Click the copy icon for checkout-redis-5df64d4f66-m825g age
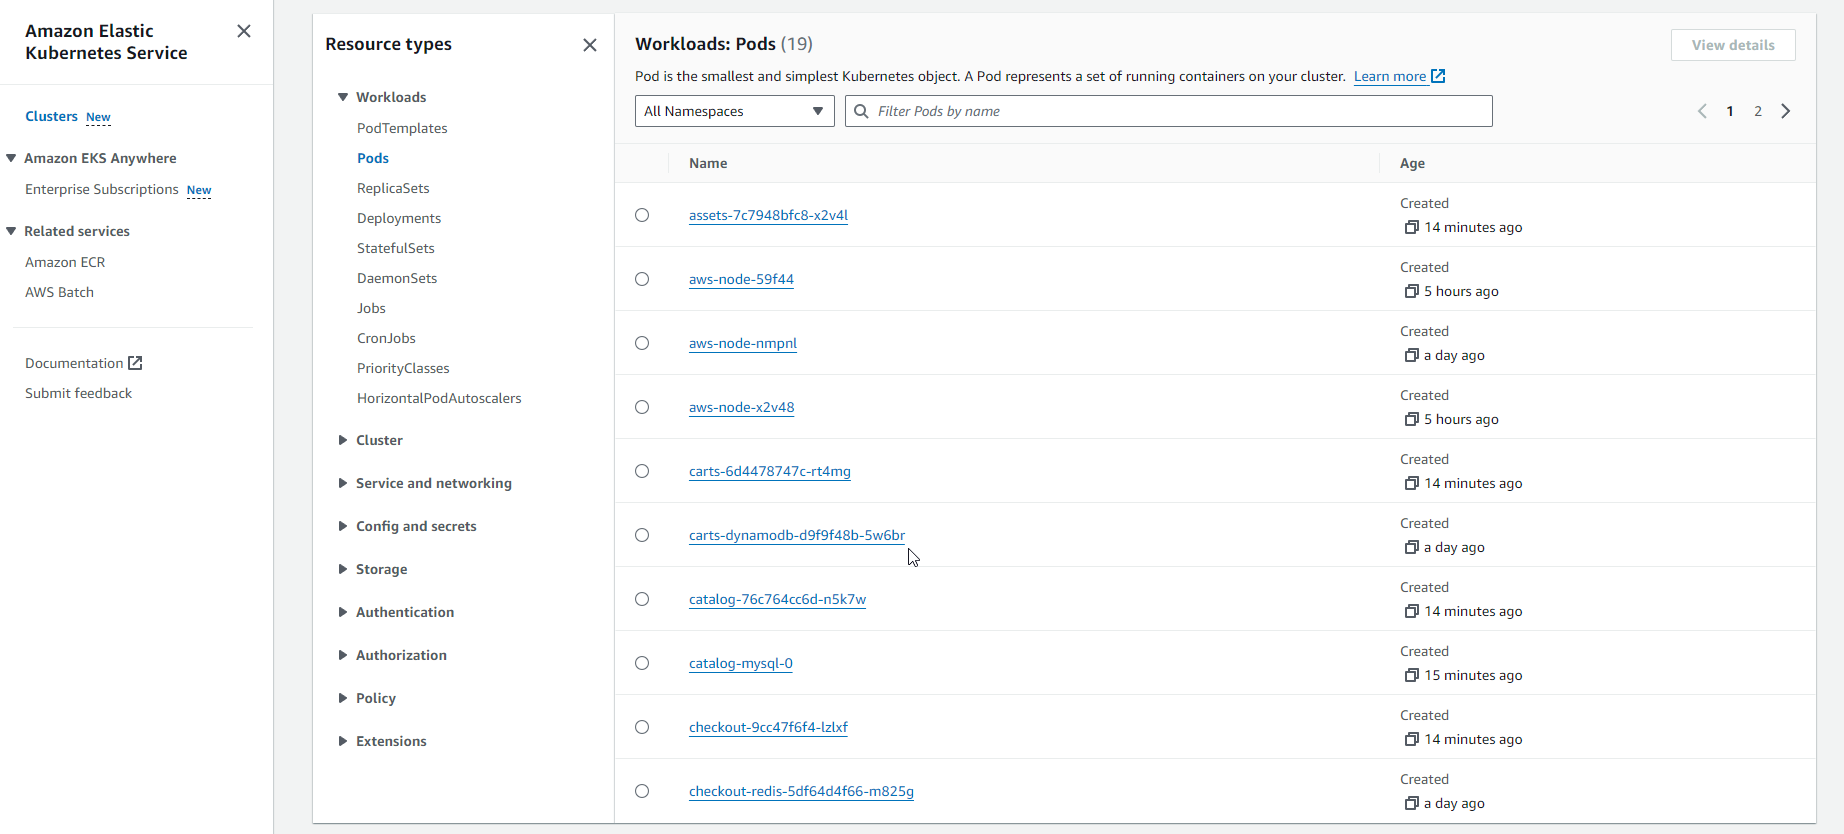 pyautogui.click(x=1411, y=803)
